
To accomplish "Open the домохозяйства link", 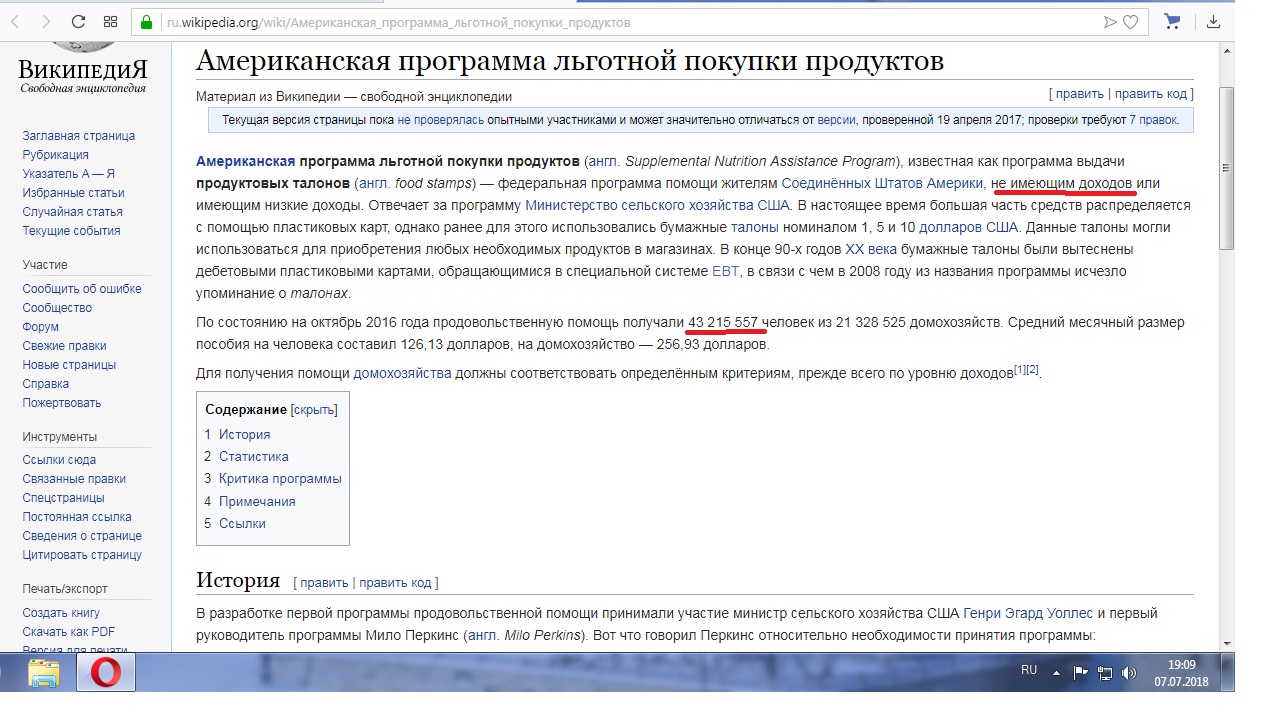I will click(402, 373).
